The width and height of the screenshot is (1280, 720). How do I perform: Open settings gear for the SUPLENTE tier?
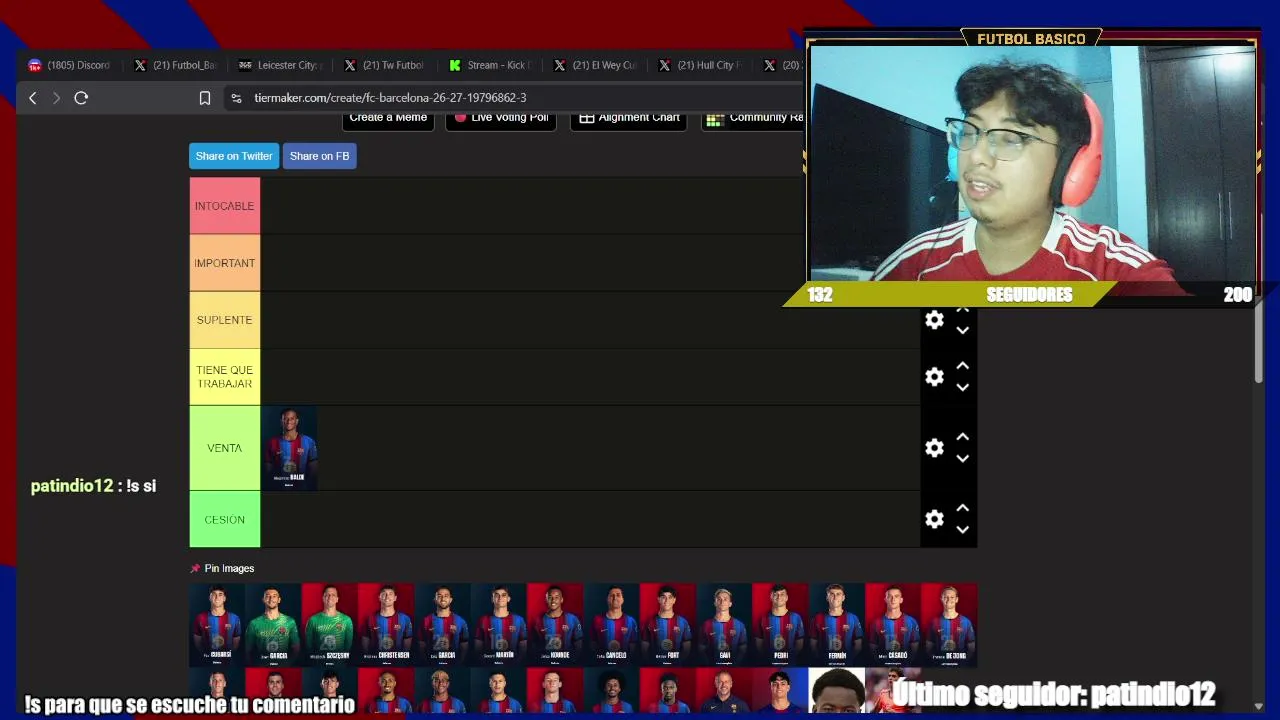[x=934, y=320]
